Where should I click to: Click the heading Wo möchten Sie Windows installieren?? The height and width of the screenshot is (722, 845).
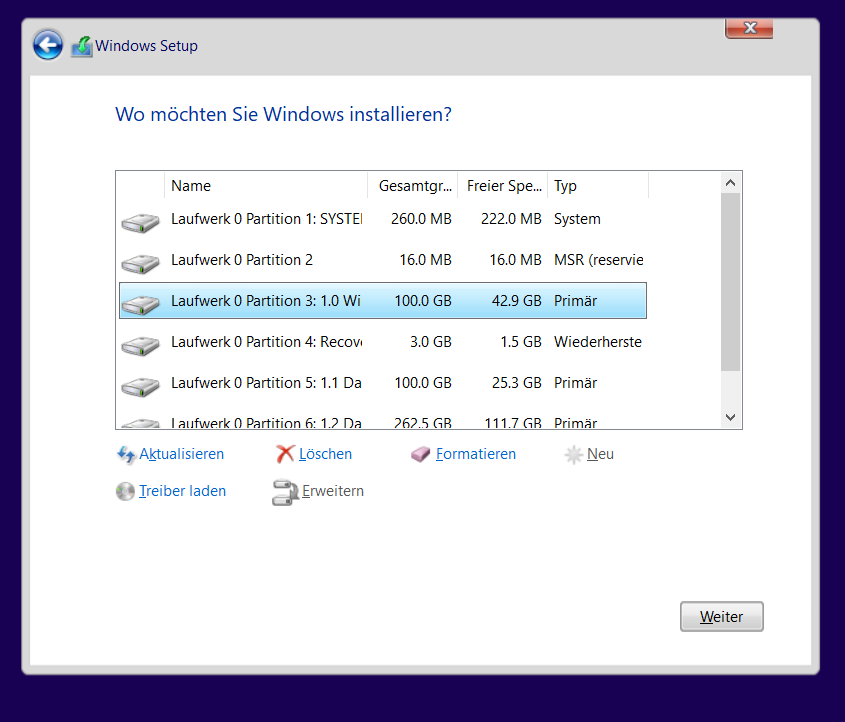coord(283,114)
